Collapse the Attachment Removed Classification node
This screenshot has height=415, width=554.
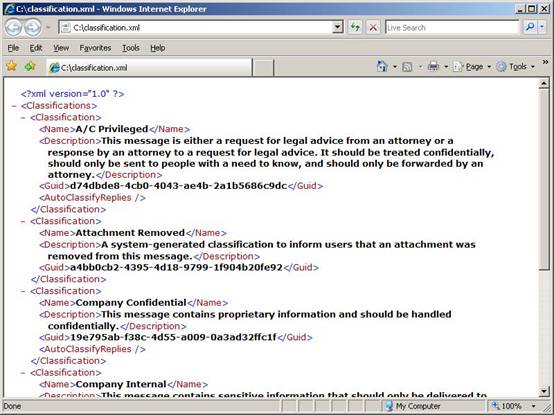pyautogui.click(x=23, y=221)
